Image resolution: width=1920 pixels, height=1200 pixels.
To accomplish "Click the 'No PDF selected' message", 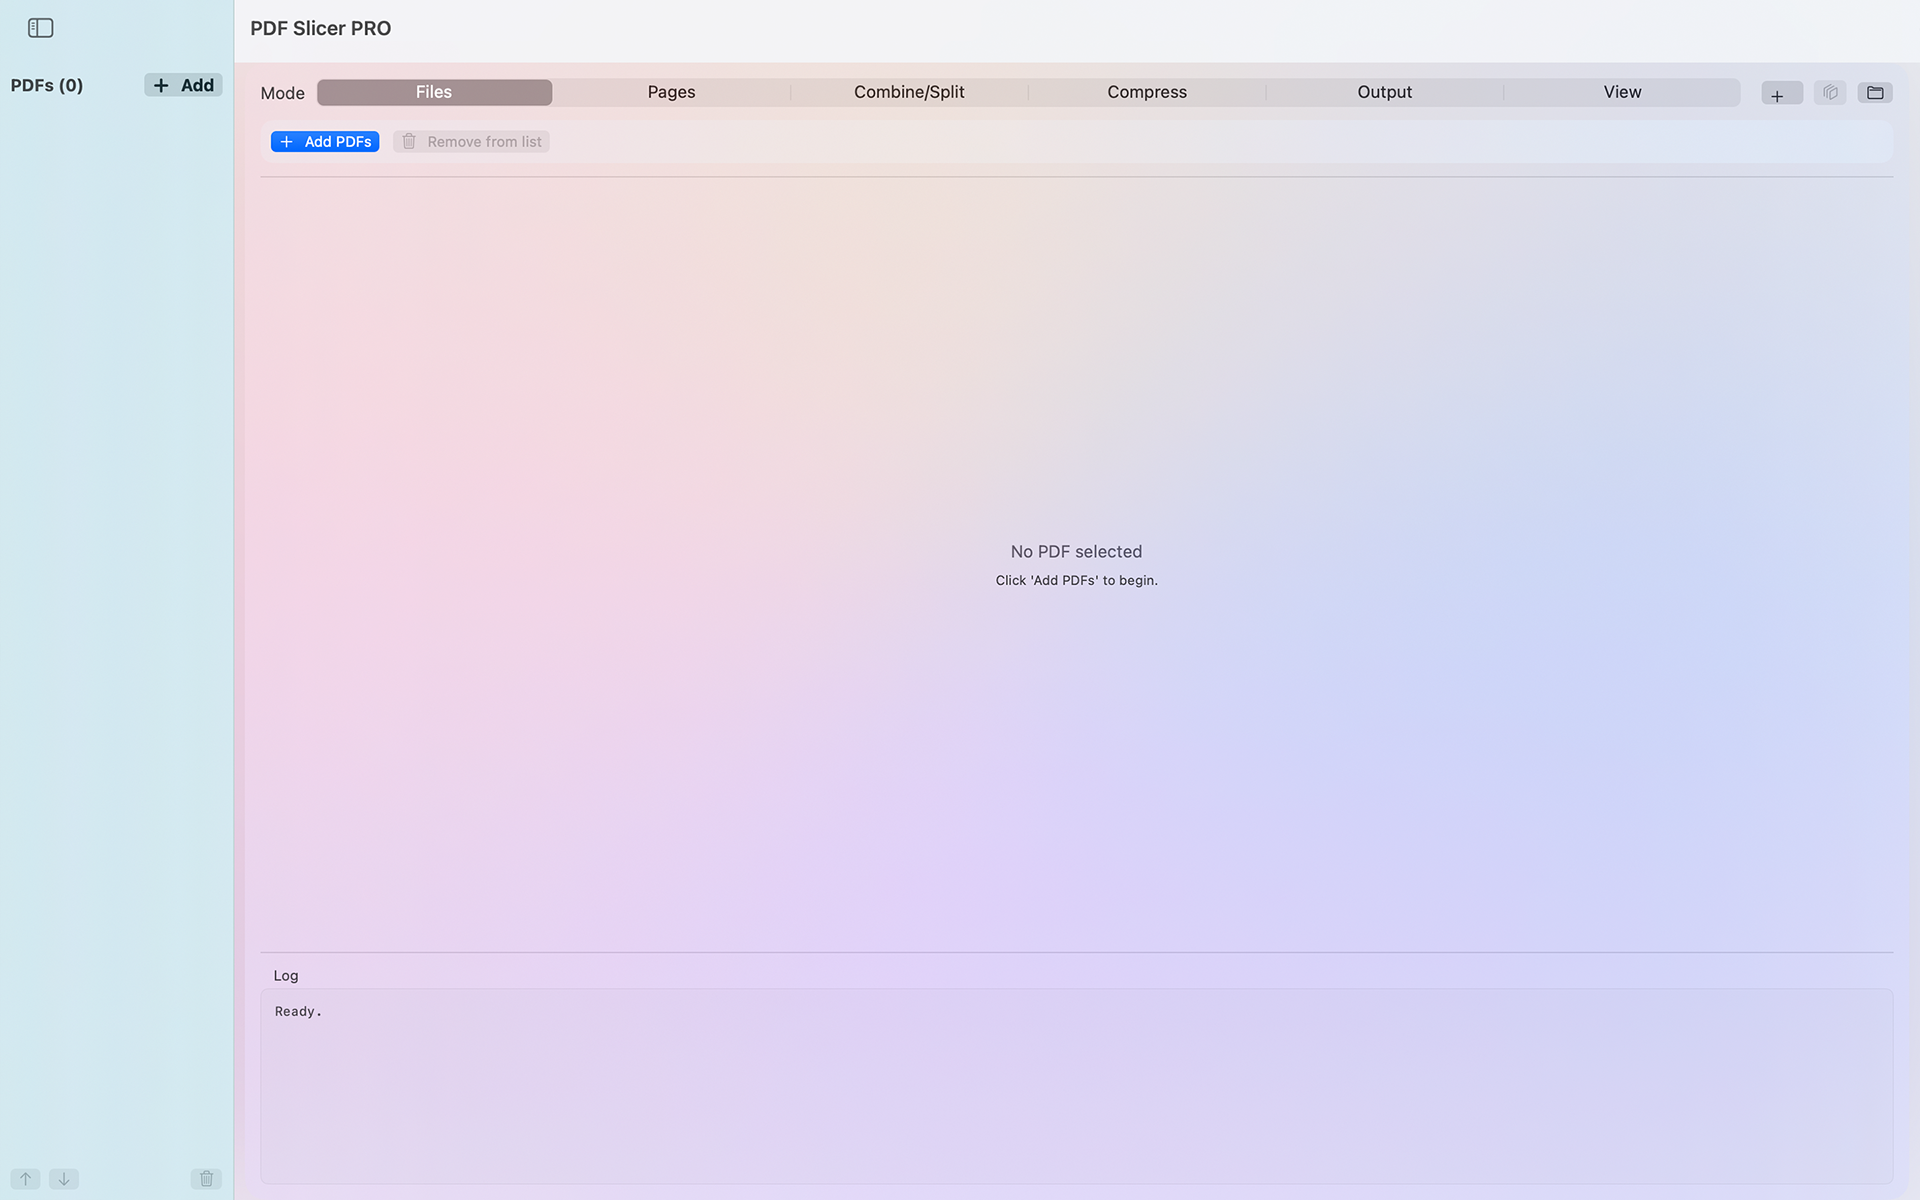I will (1076, 552).
